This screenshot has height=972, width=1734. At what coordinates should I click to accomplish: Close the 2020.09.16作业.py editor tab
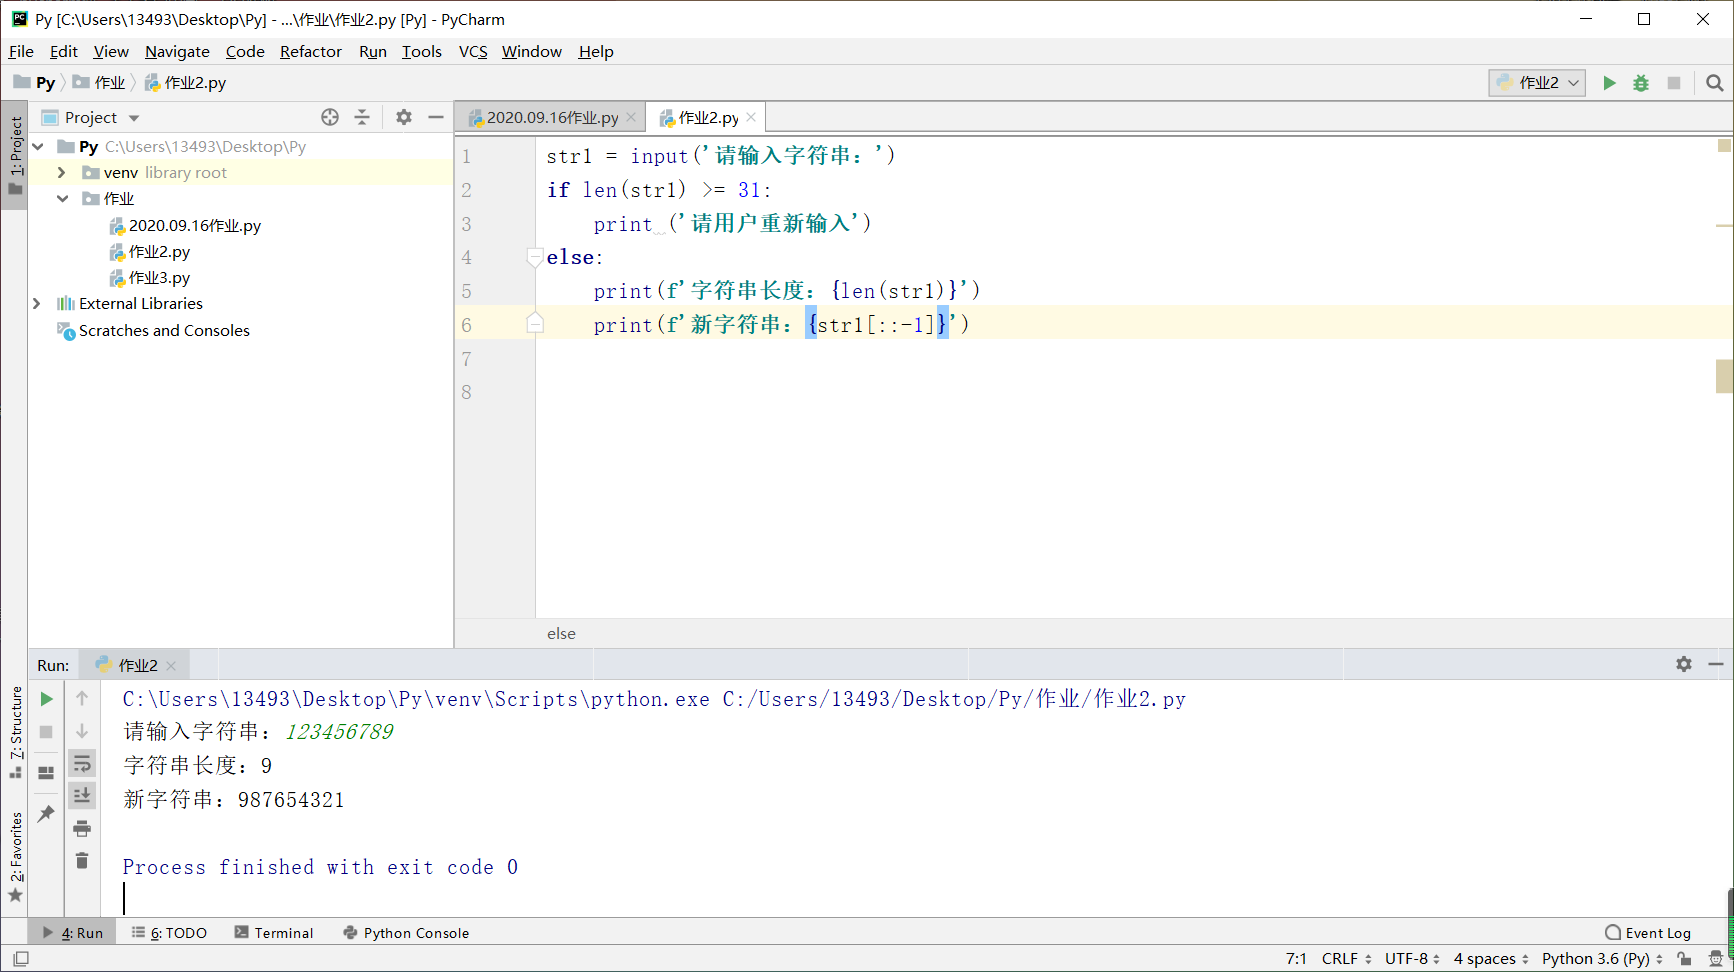point(631,117)
